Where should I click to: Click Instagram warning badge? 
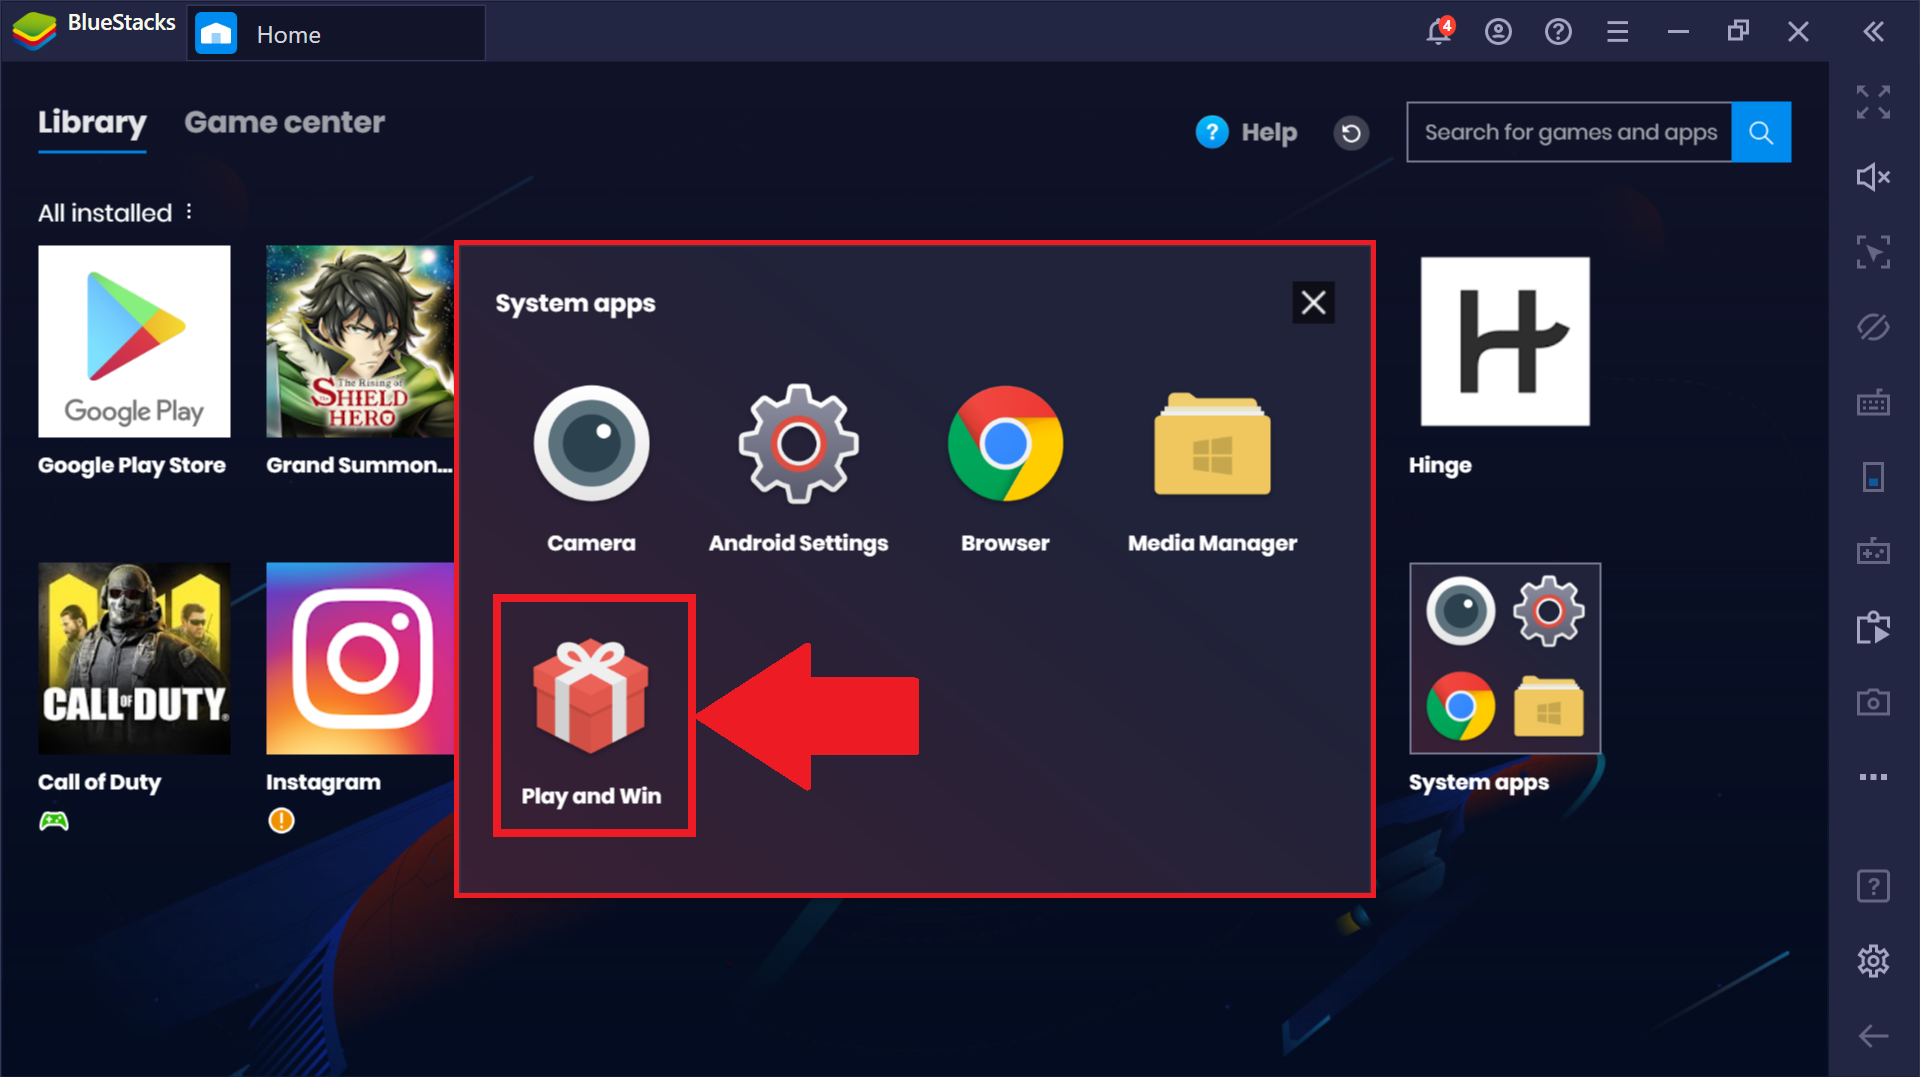tap(281, 821)
